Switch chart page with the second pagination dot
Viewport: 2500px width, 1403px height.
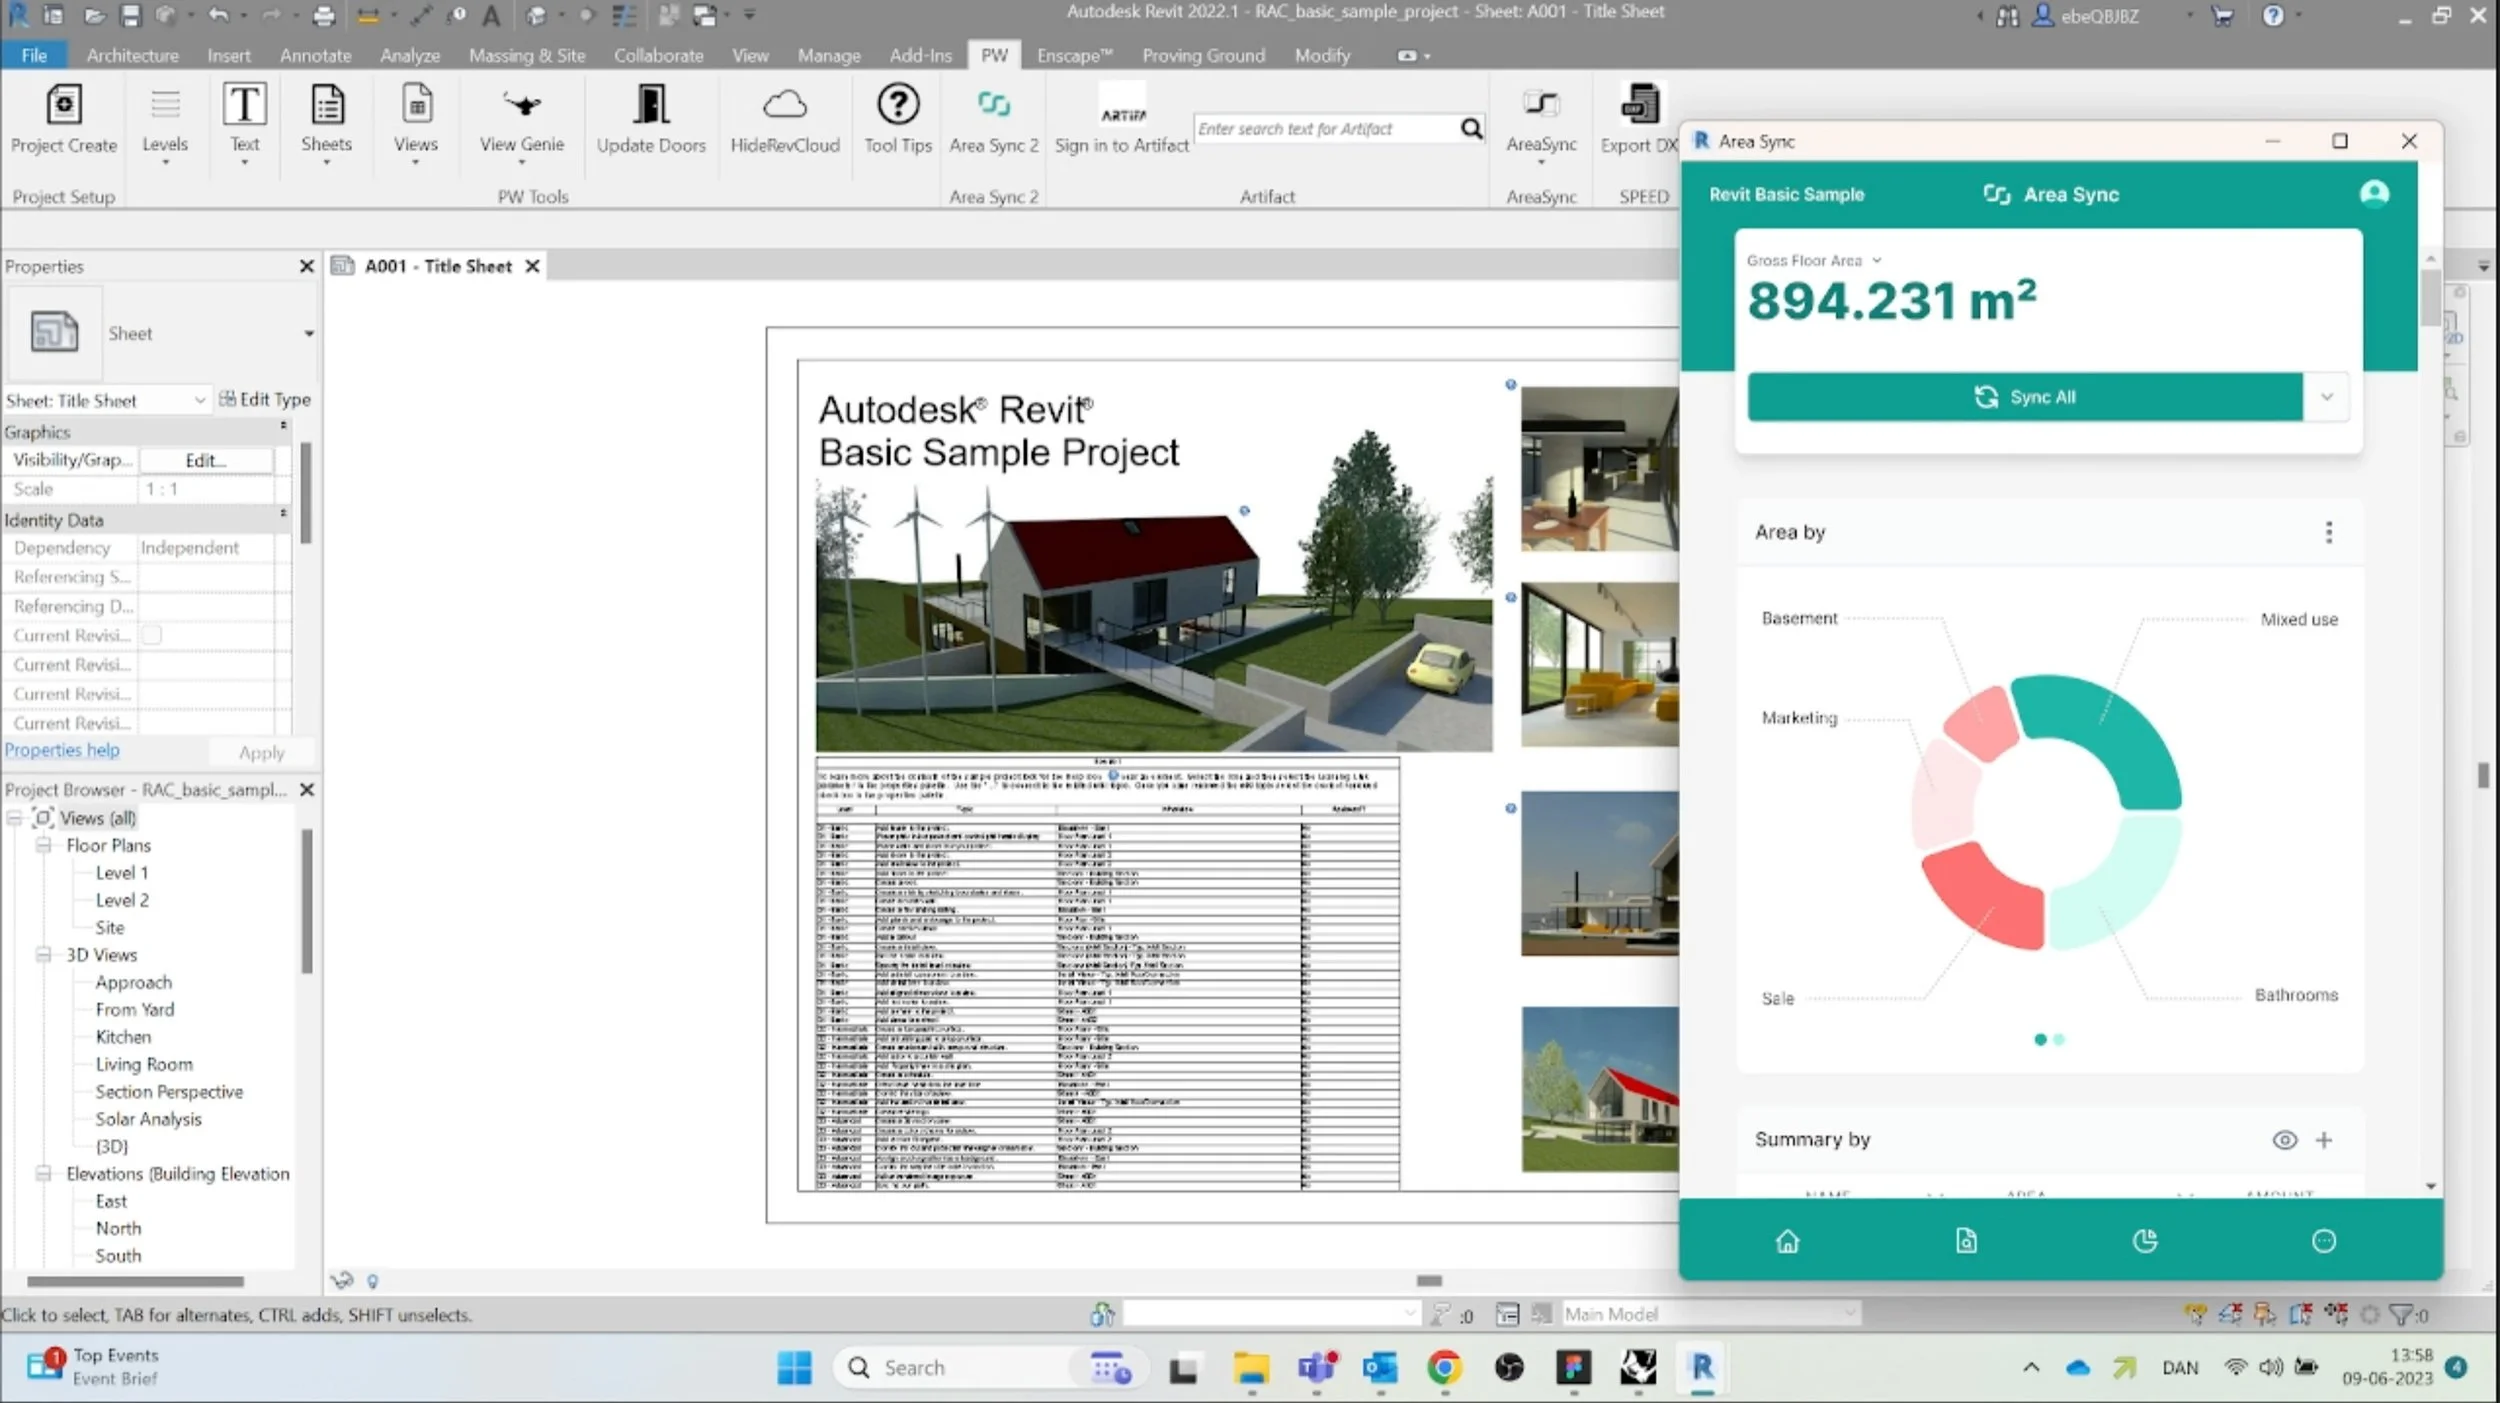[2059, 1040]
